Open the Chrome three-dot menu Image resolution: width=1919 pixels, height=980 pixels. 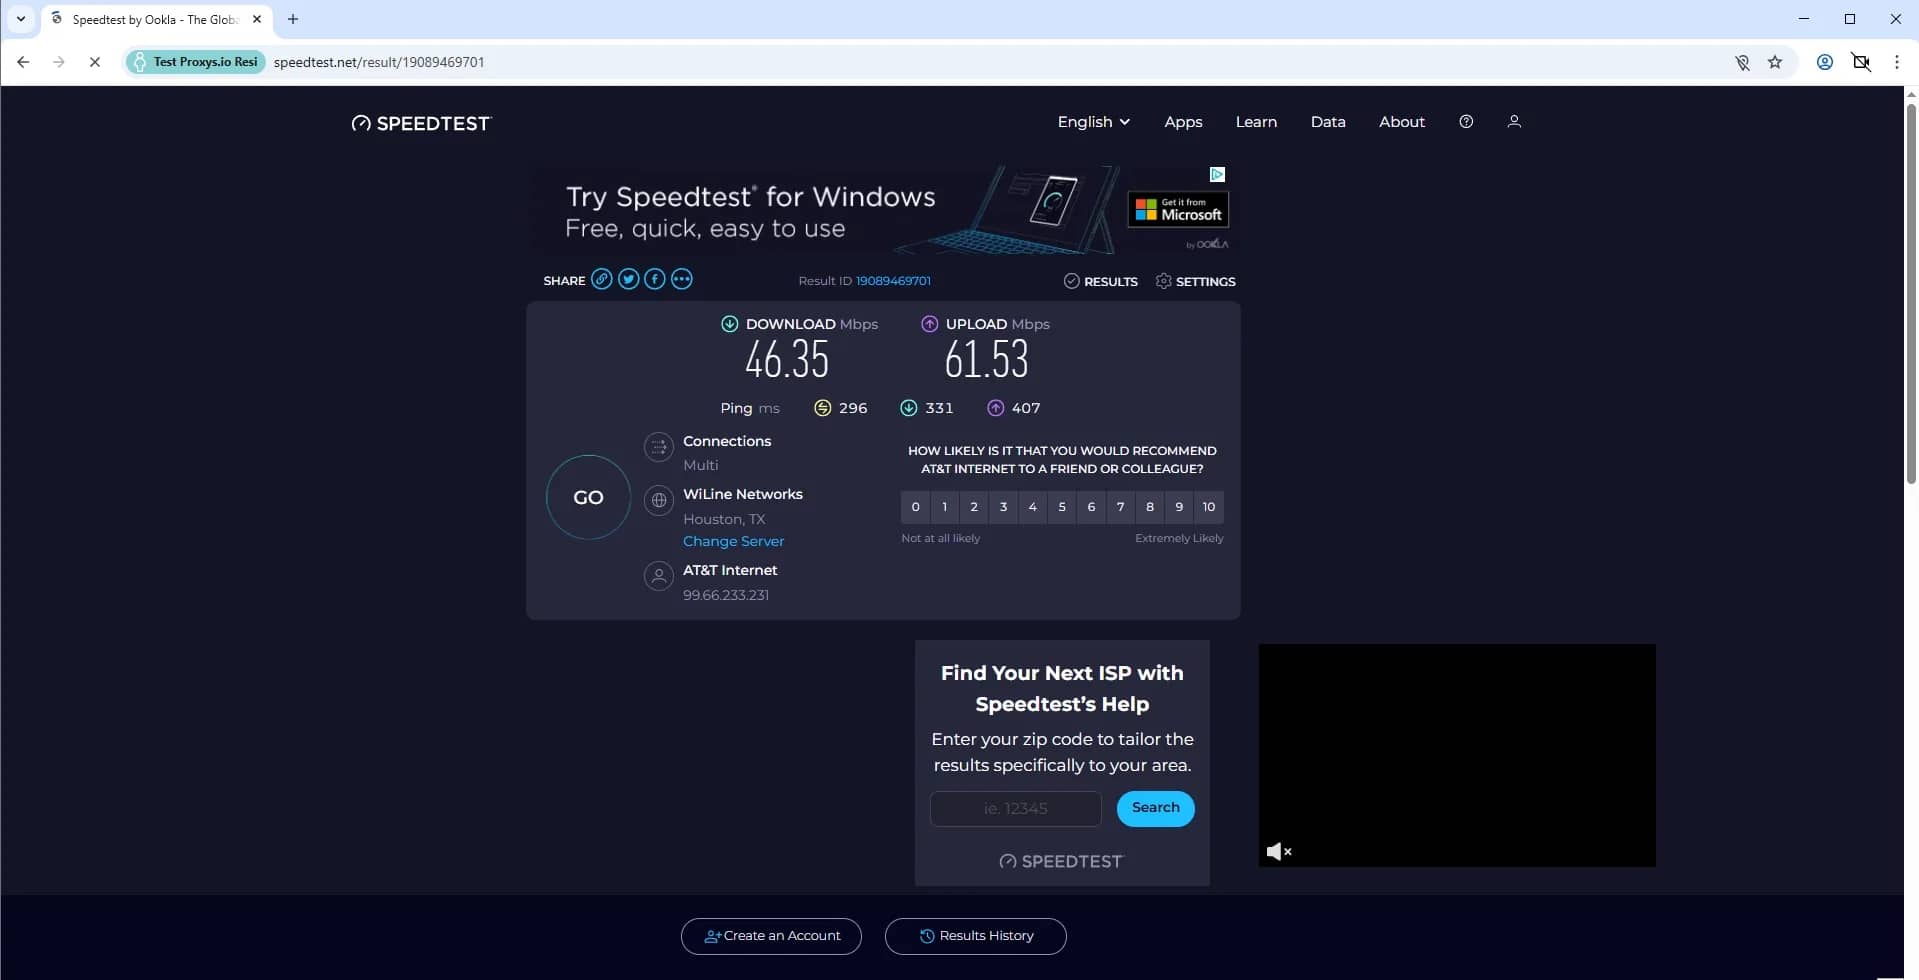pyautogui.click(x=1897, y=62)
